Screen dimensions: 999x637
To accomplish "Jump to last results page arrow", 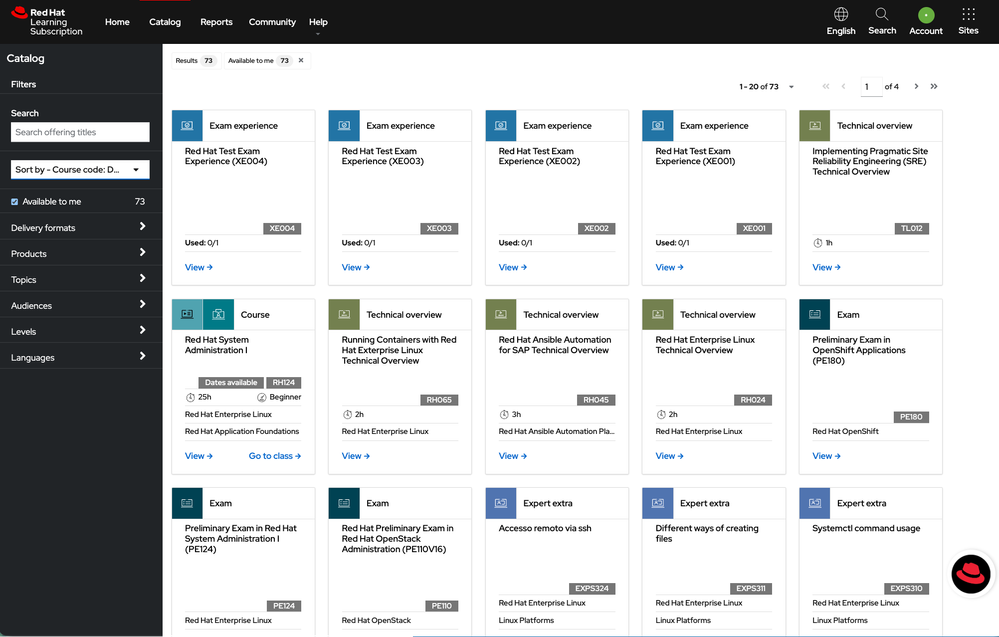I will (x=934, y=87).
